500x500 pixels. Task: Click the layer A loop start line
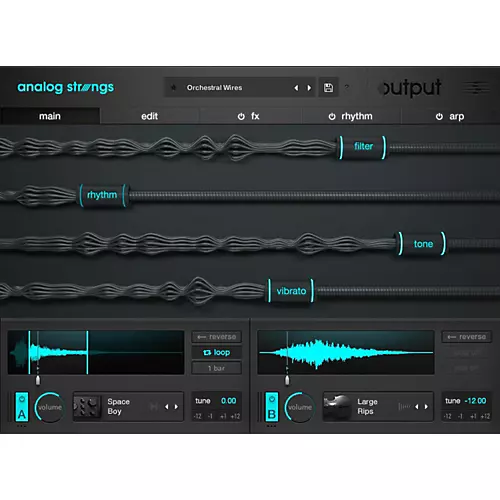click(x=29, y=352)
